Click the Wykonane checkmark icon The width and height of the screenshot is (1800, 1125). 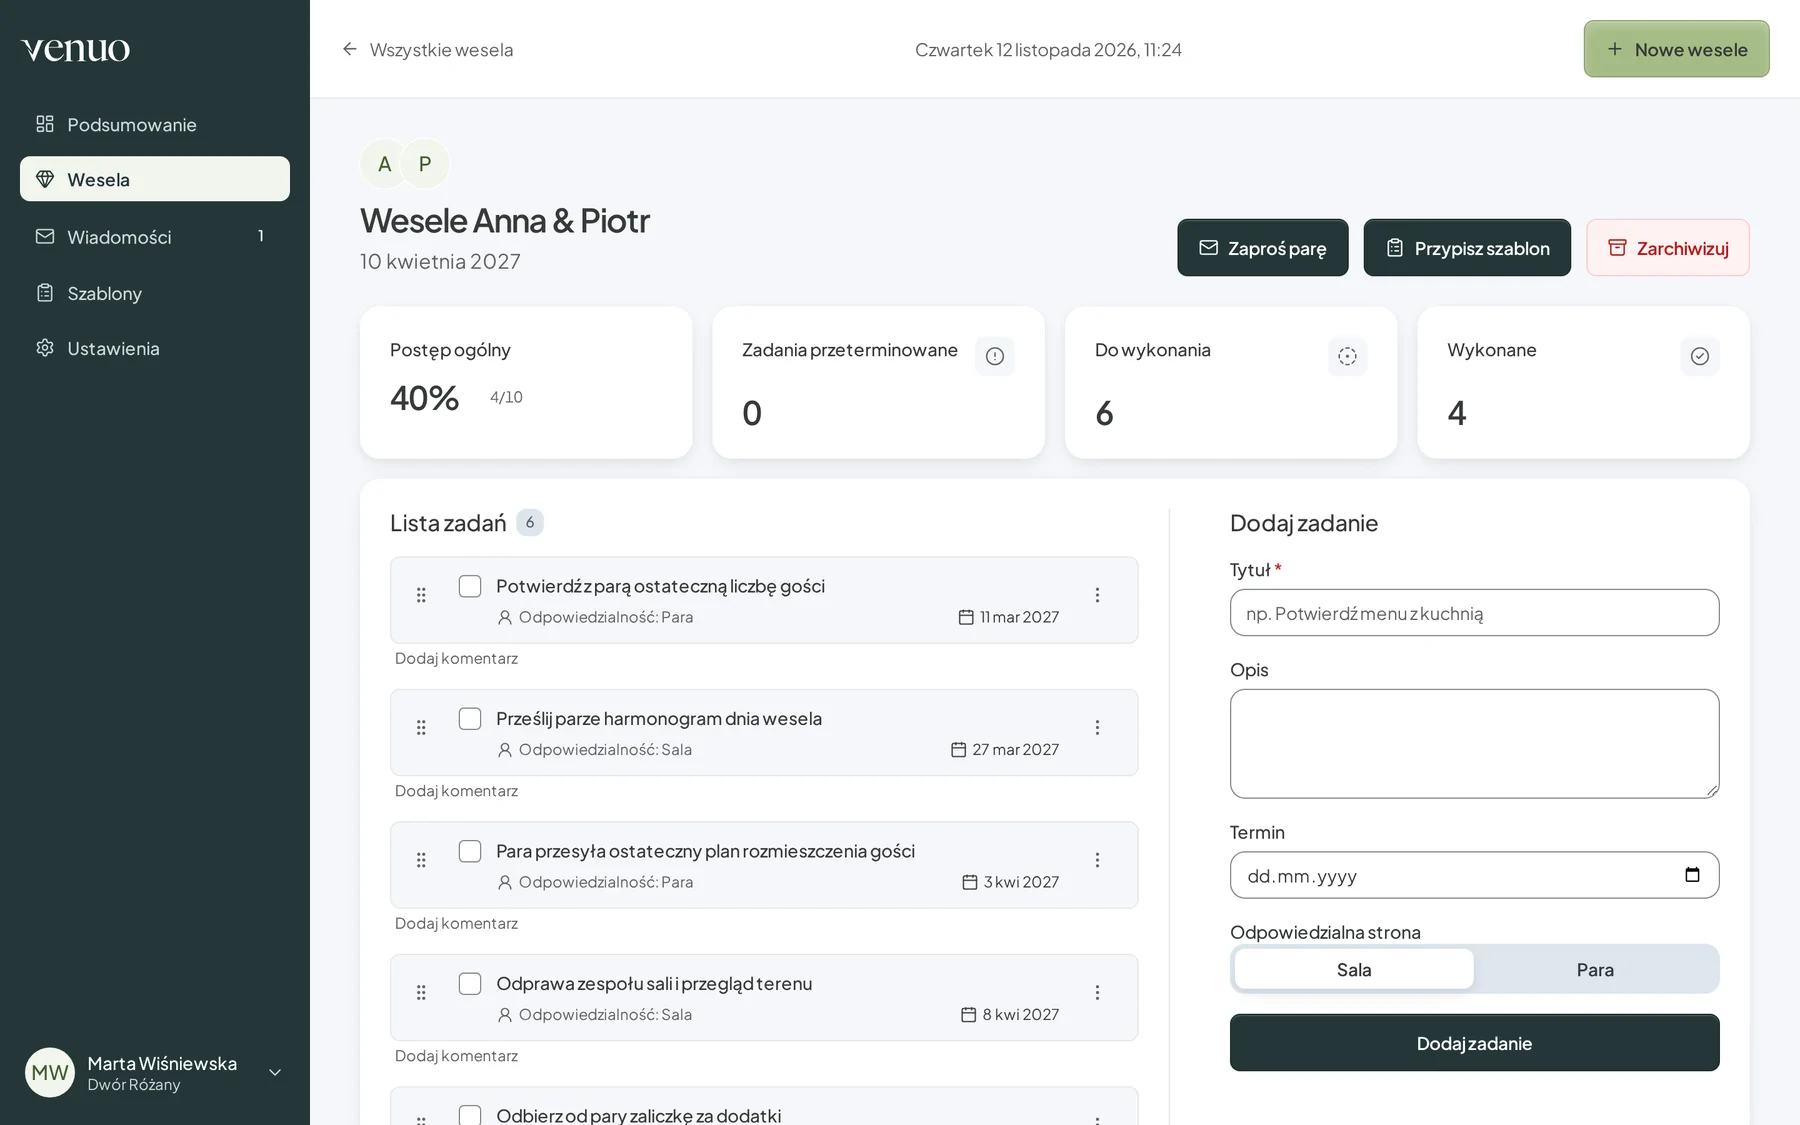(x=1700, y=356)
